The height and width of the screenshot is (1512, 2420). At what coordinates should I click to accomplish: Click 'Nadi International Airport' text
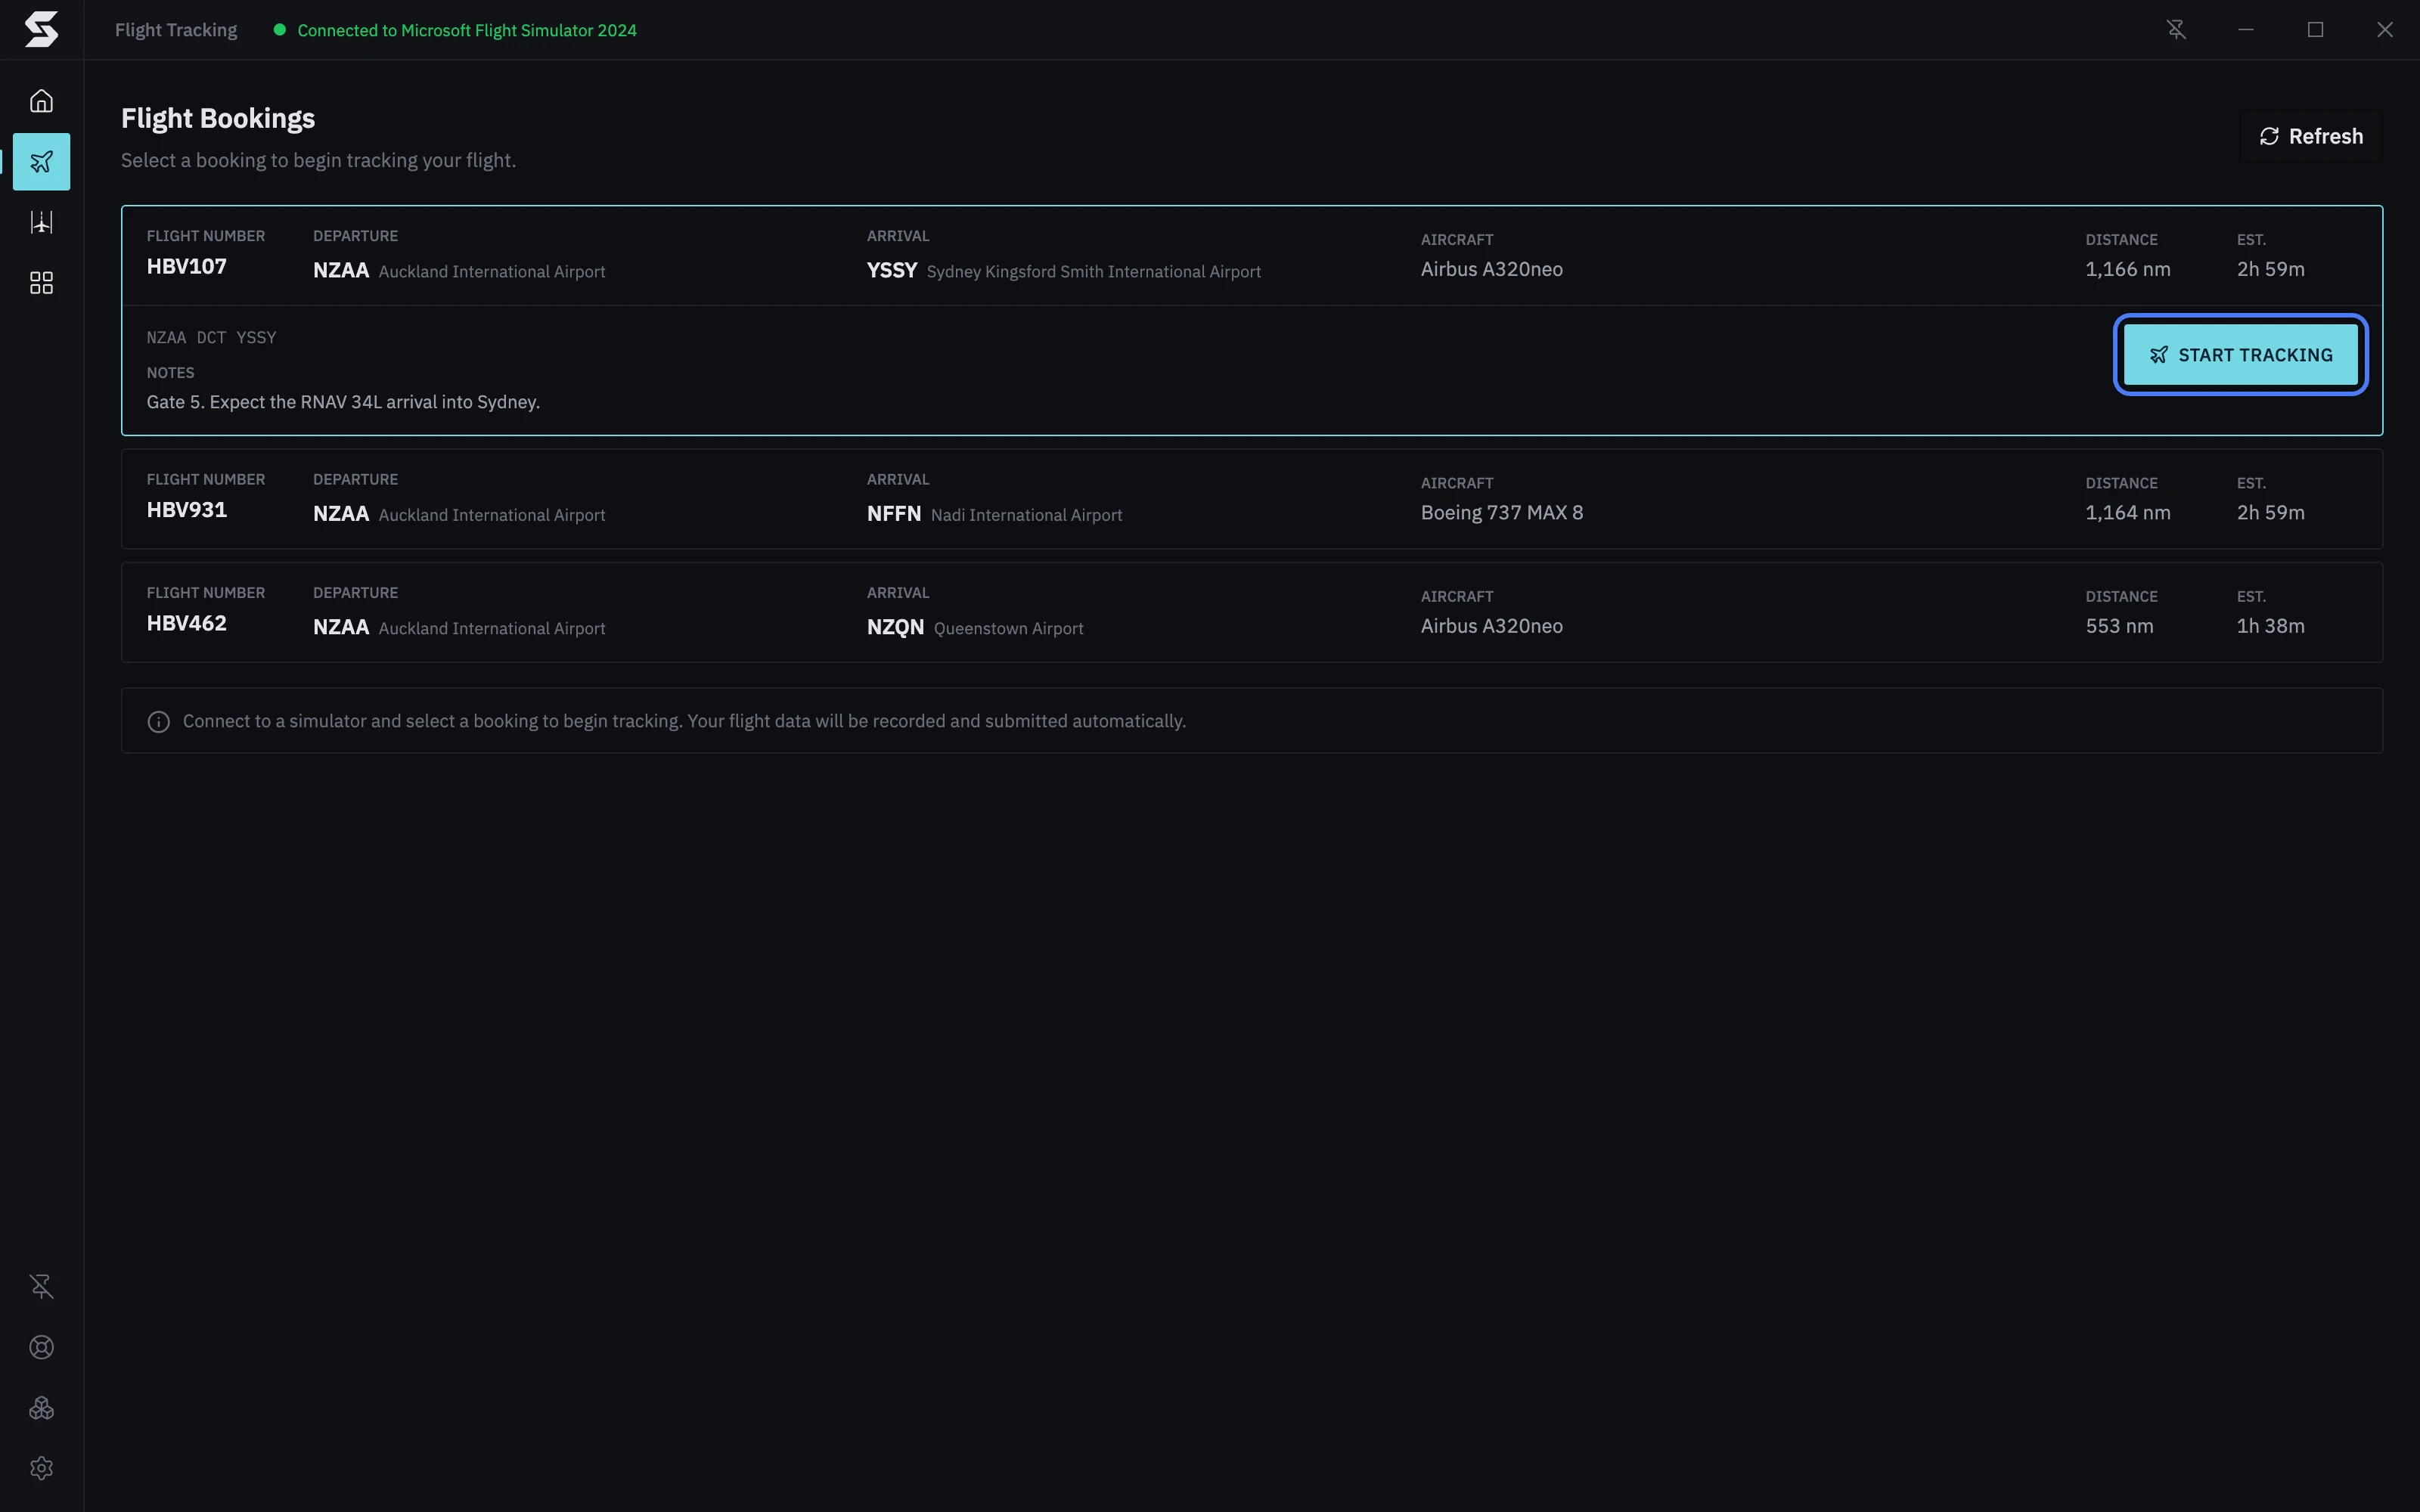1026,515
